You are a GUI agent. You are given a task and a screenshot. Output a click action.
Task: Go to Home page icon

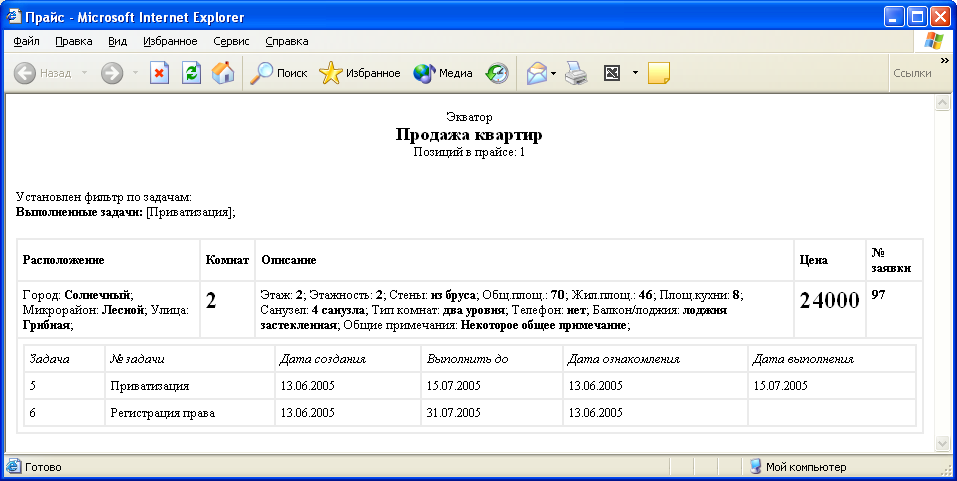click(223, 73)
